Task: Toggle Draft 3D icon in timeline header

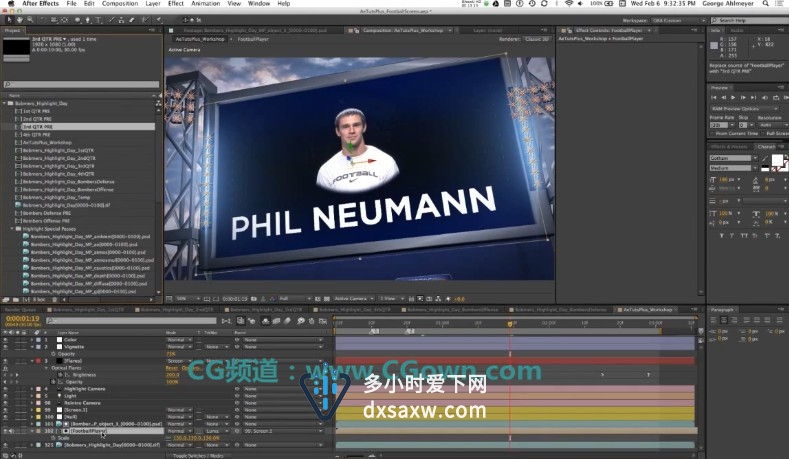Action: click(251, 321)
